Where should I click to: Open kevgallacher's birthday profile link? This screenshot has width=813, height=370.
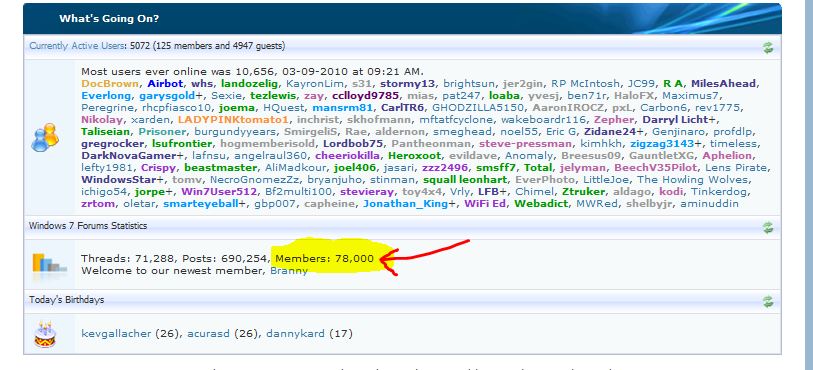pos(116,333)
